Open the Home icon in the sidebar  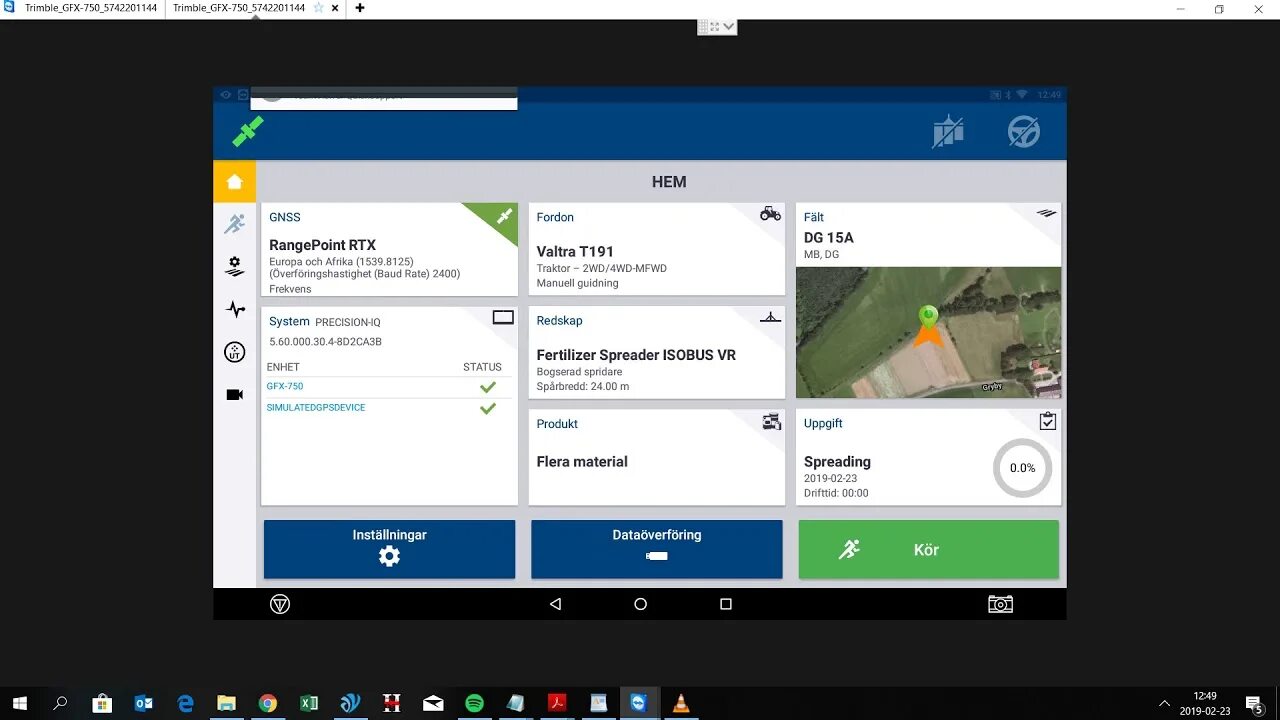coord(234,182)
